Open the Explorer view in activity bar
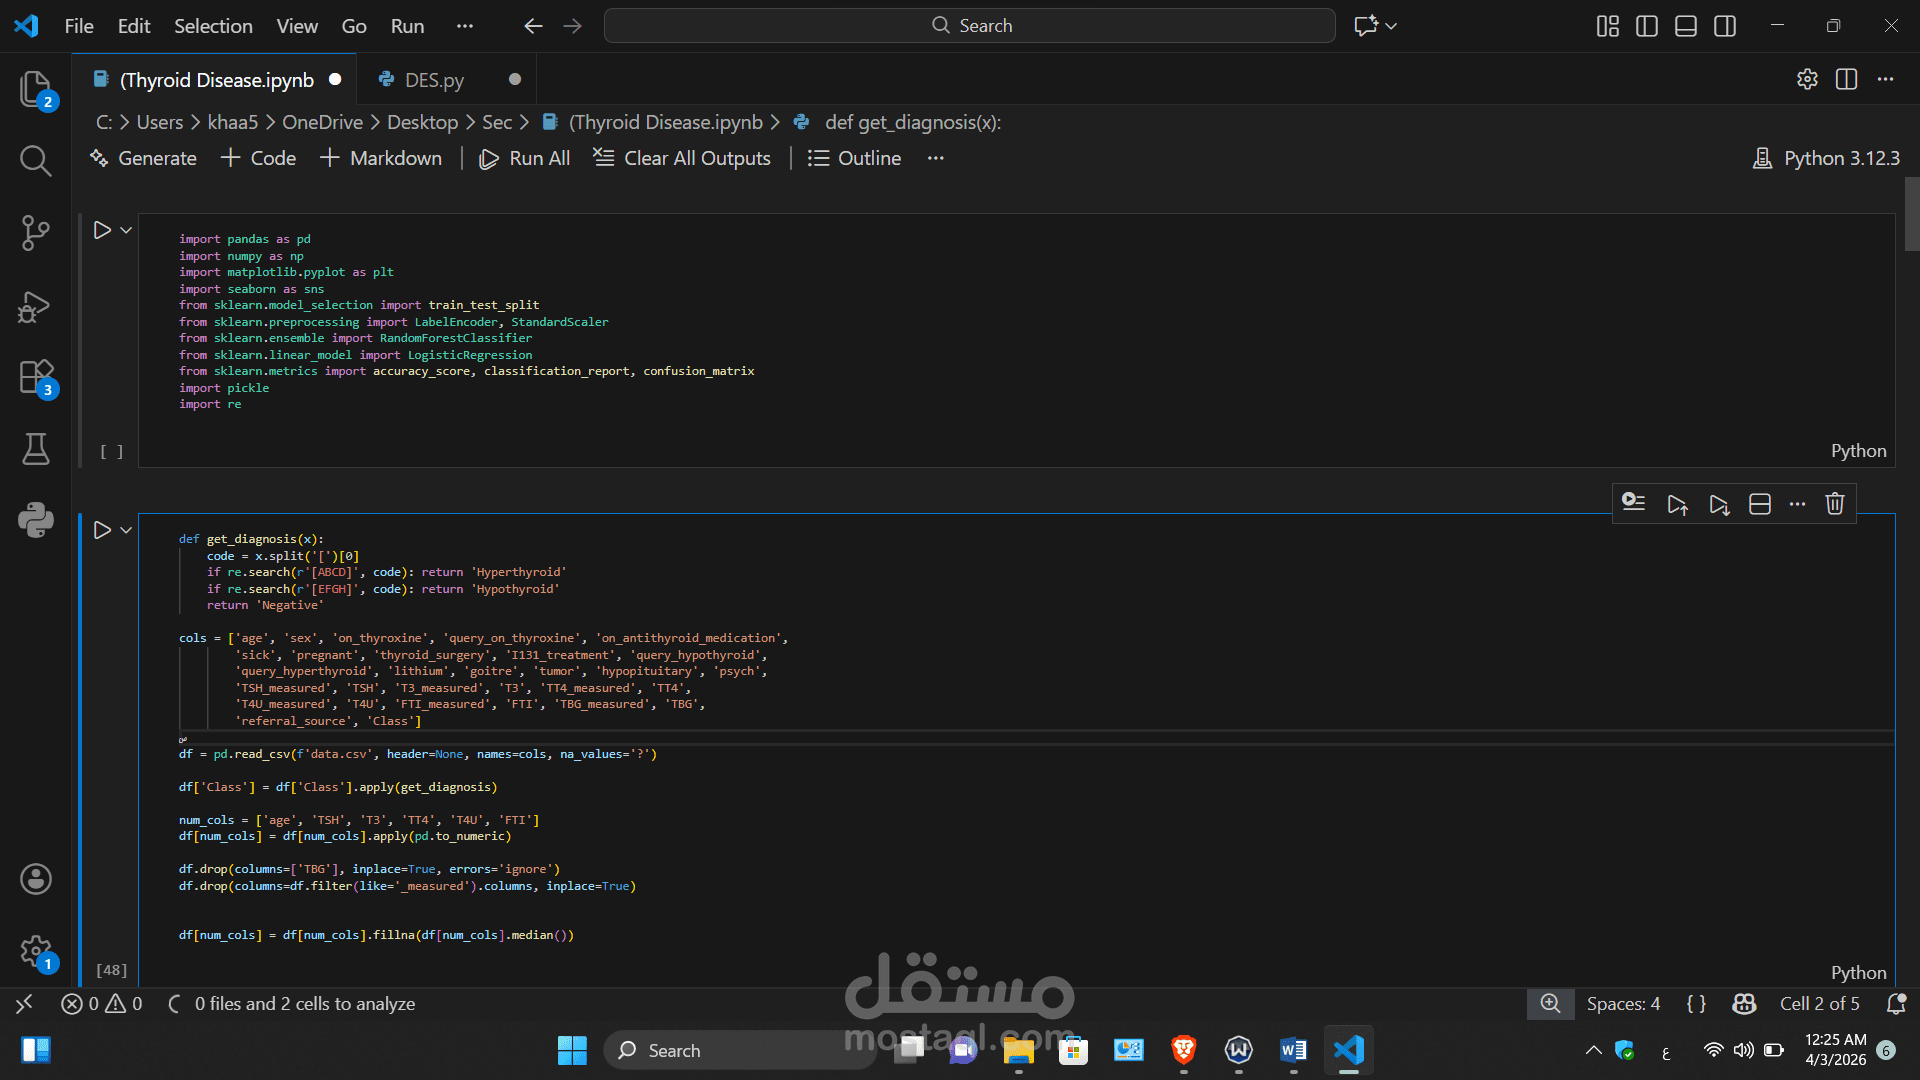 (x=36, y=89)
